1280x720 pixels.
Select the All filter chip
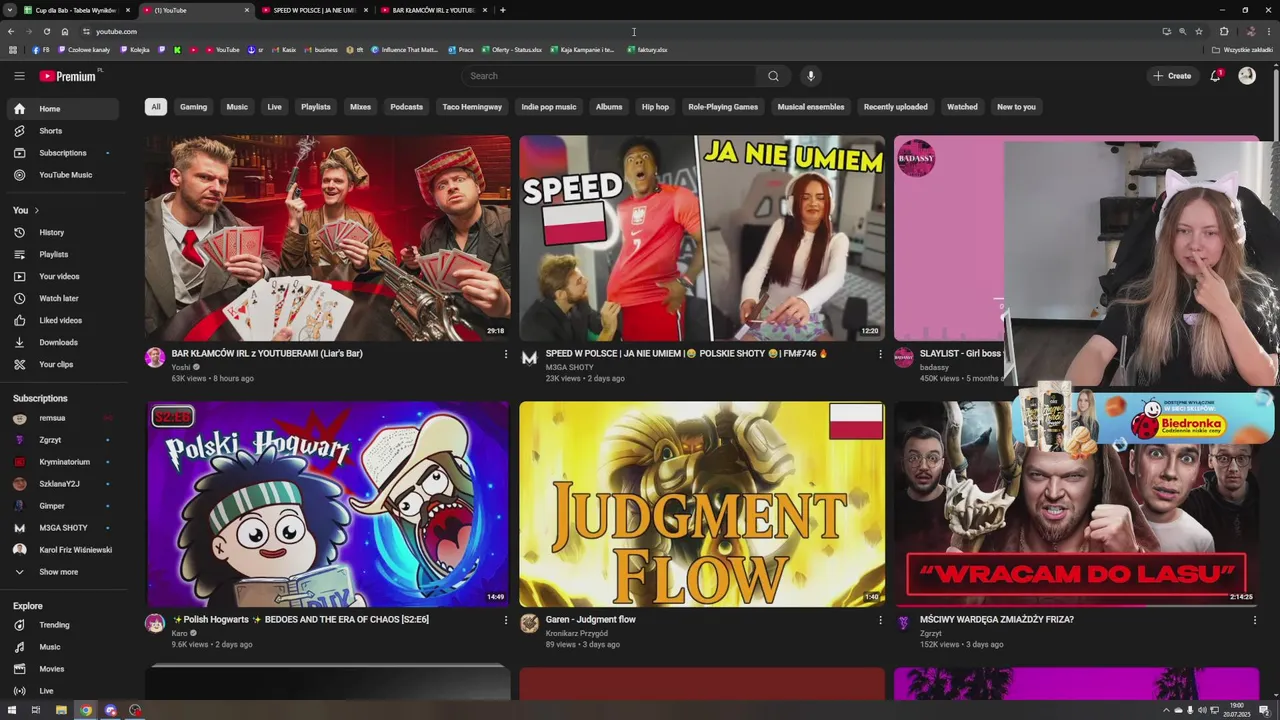click(x=155, y=107)
